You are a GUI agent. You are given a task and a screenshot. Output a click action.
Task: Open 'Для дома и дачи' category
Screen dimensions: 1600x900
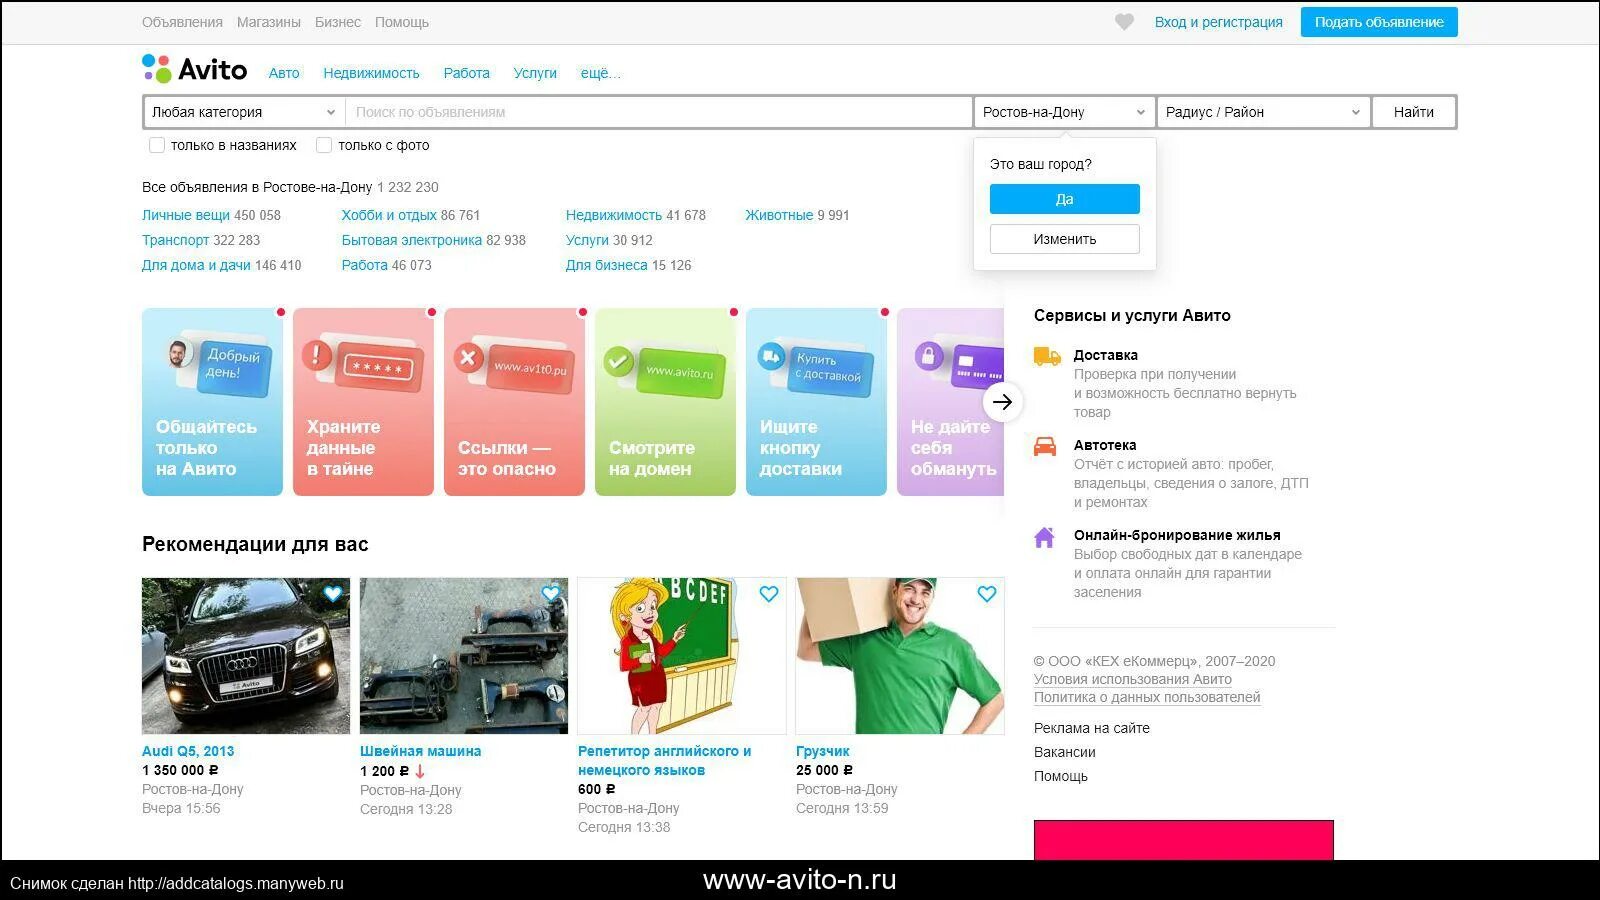196,265
